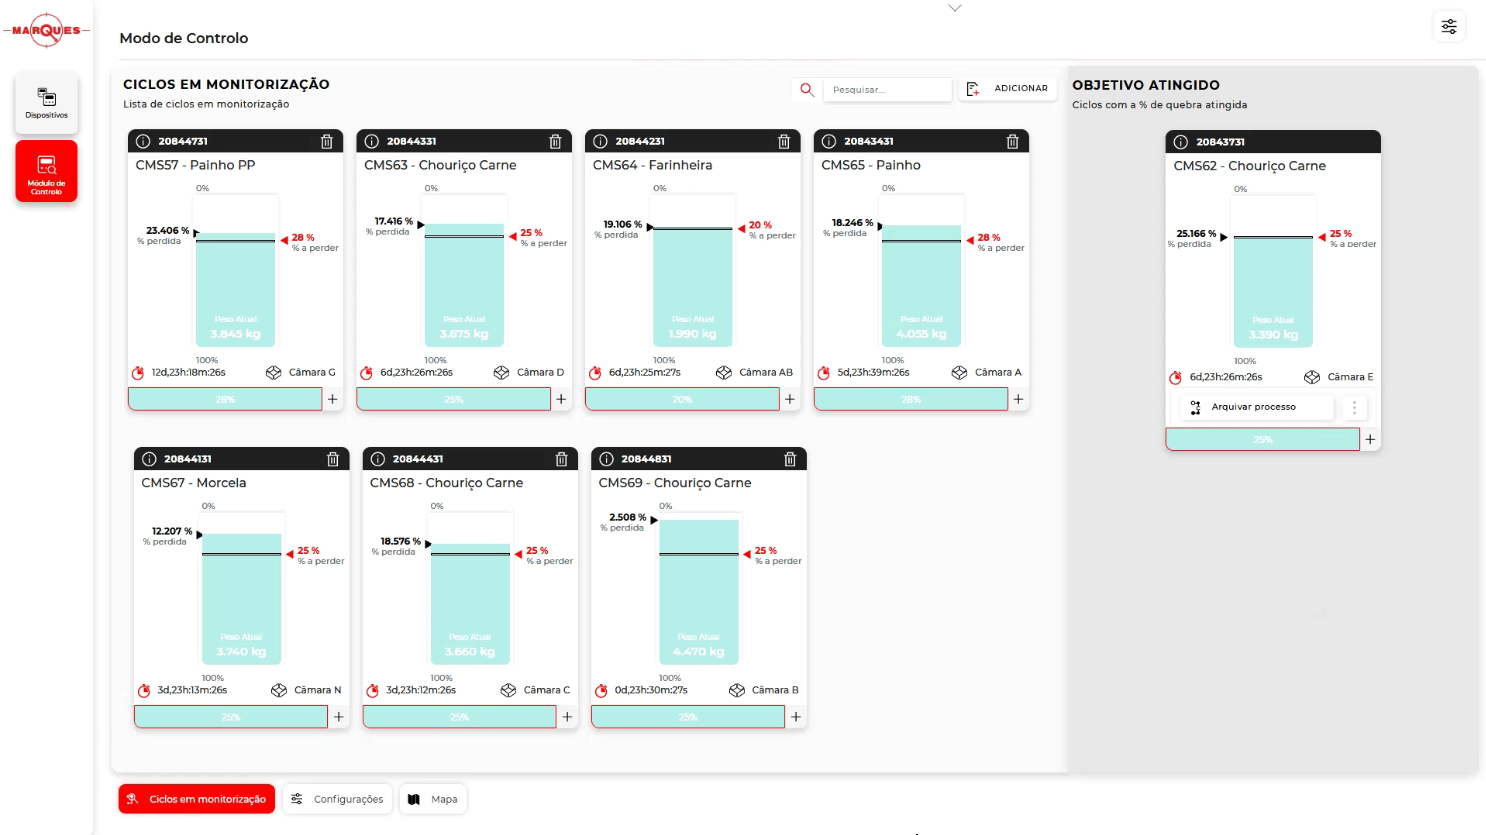Click the ADICIONAR button
The width and height of the screenshot is (1486, 835).
pos(1009,89)
